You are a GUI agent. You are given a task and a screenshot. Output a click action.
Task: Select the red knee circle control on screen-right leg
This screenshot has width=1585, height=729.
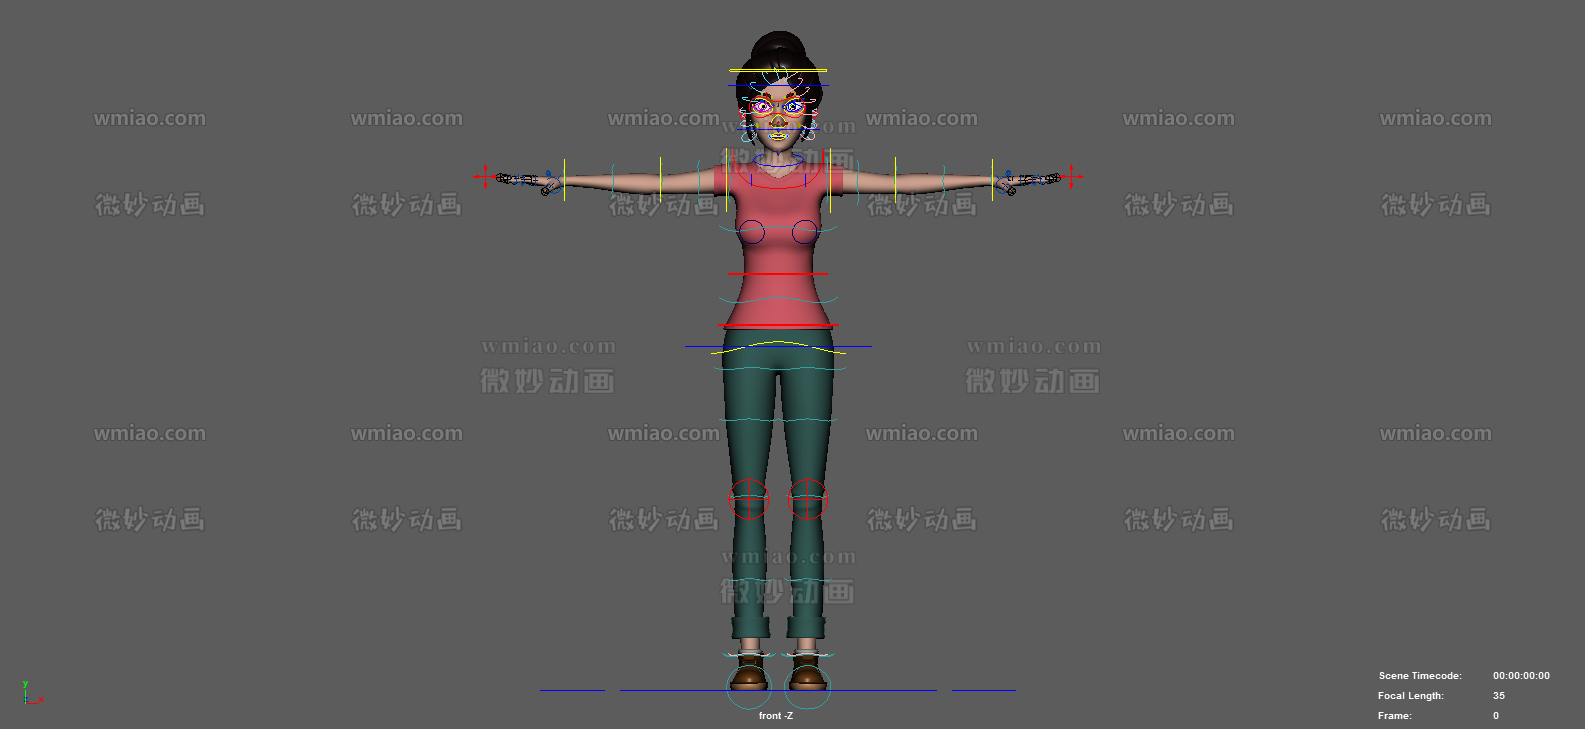click(807, 499)
